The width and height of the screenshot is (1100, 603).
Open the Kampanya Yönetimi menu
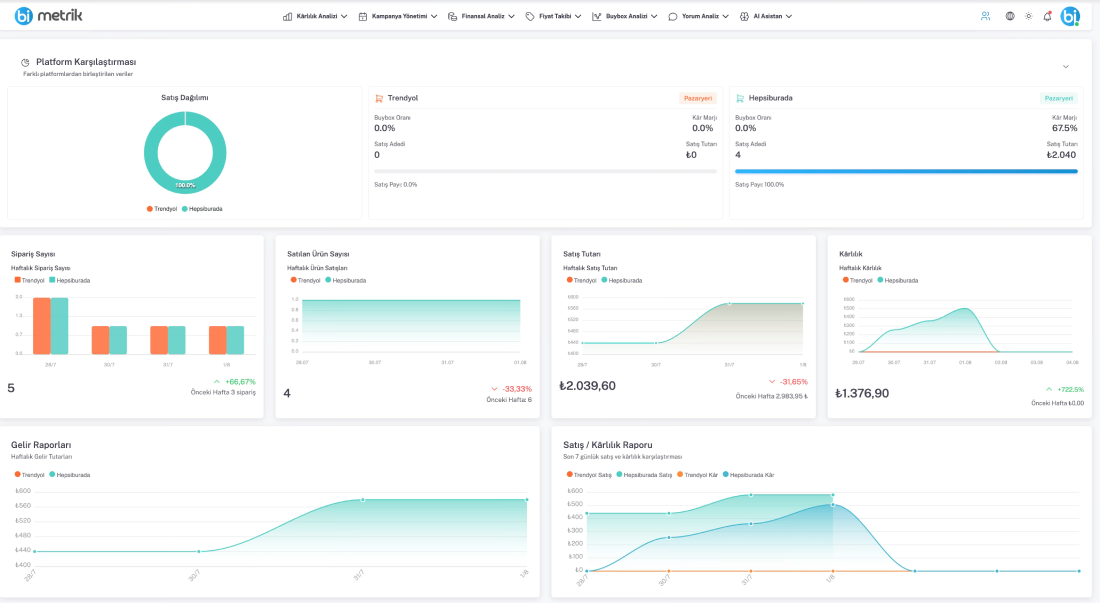coord(398,16)
